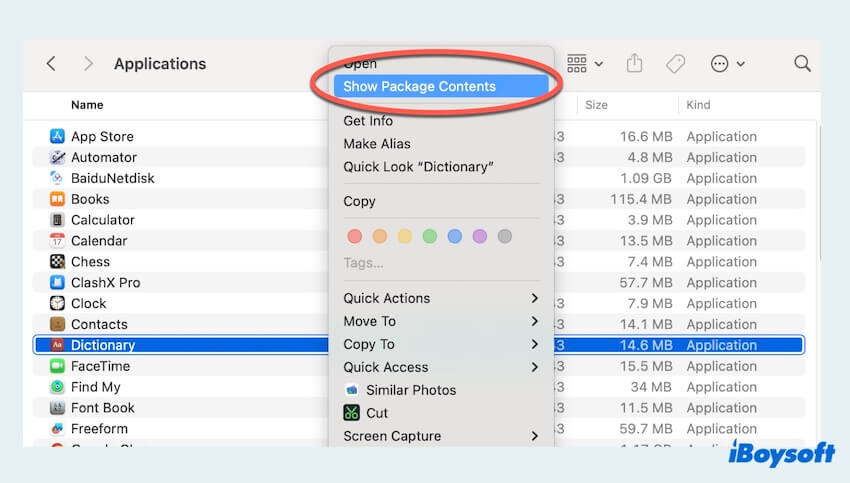Sort by the Size column header
Image resolution: width=850 pixels, height=483 pixels.
tap(596, 105)
